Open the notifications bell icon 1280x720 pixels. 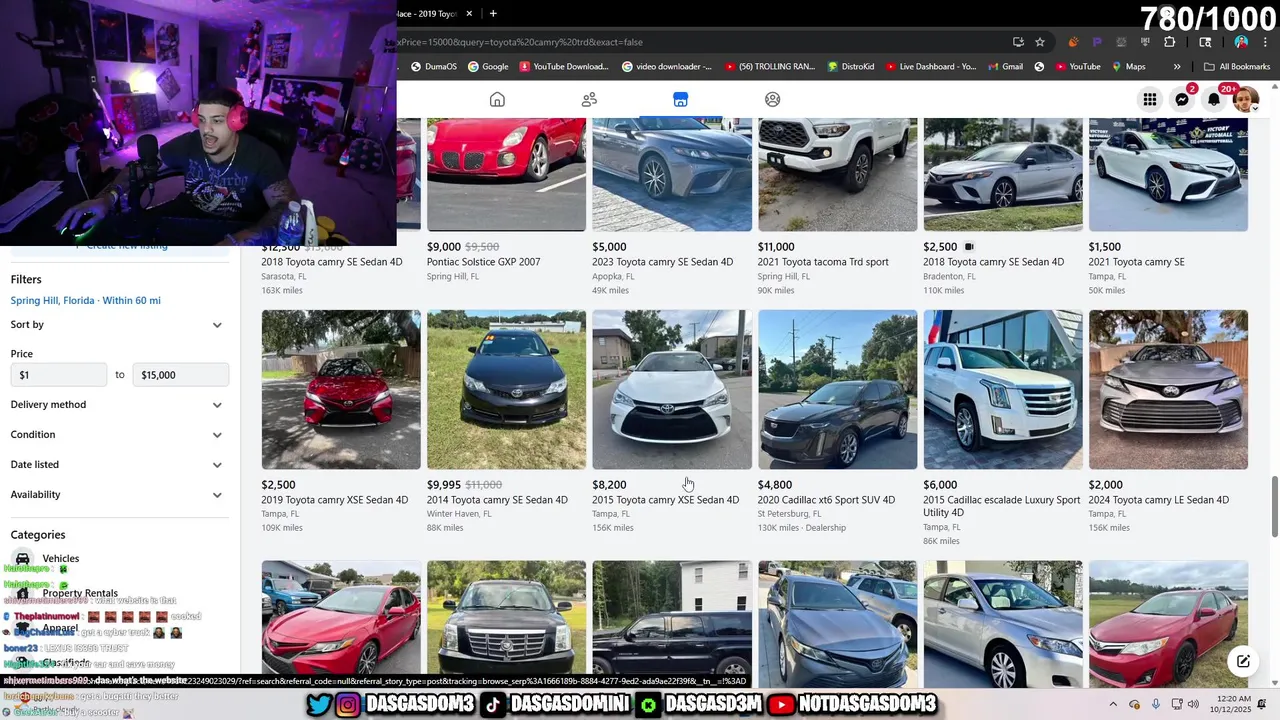click(1214, 99)
